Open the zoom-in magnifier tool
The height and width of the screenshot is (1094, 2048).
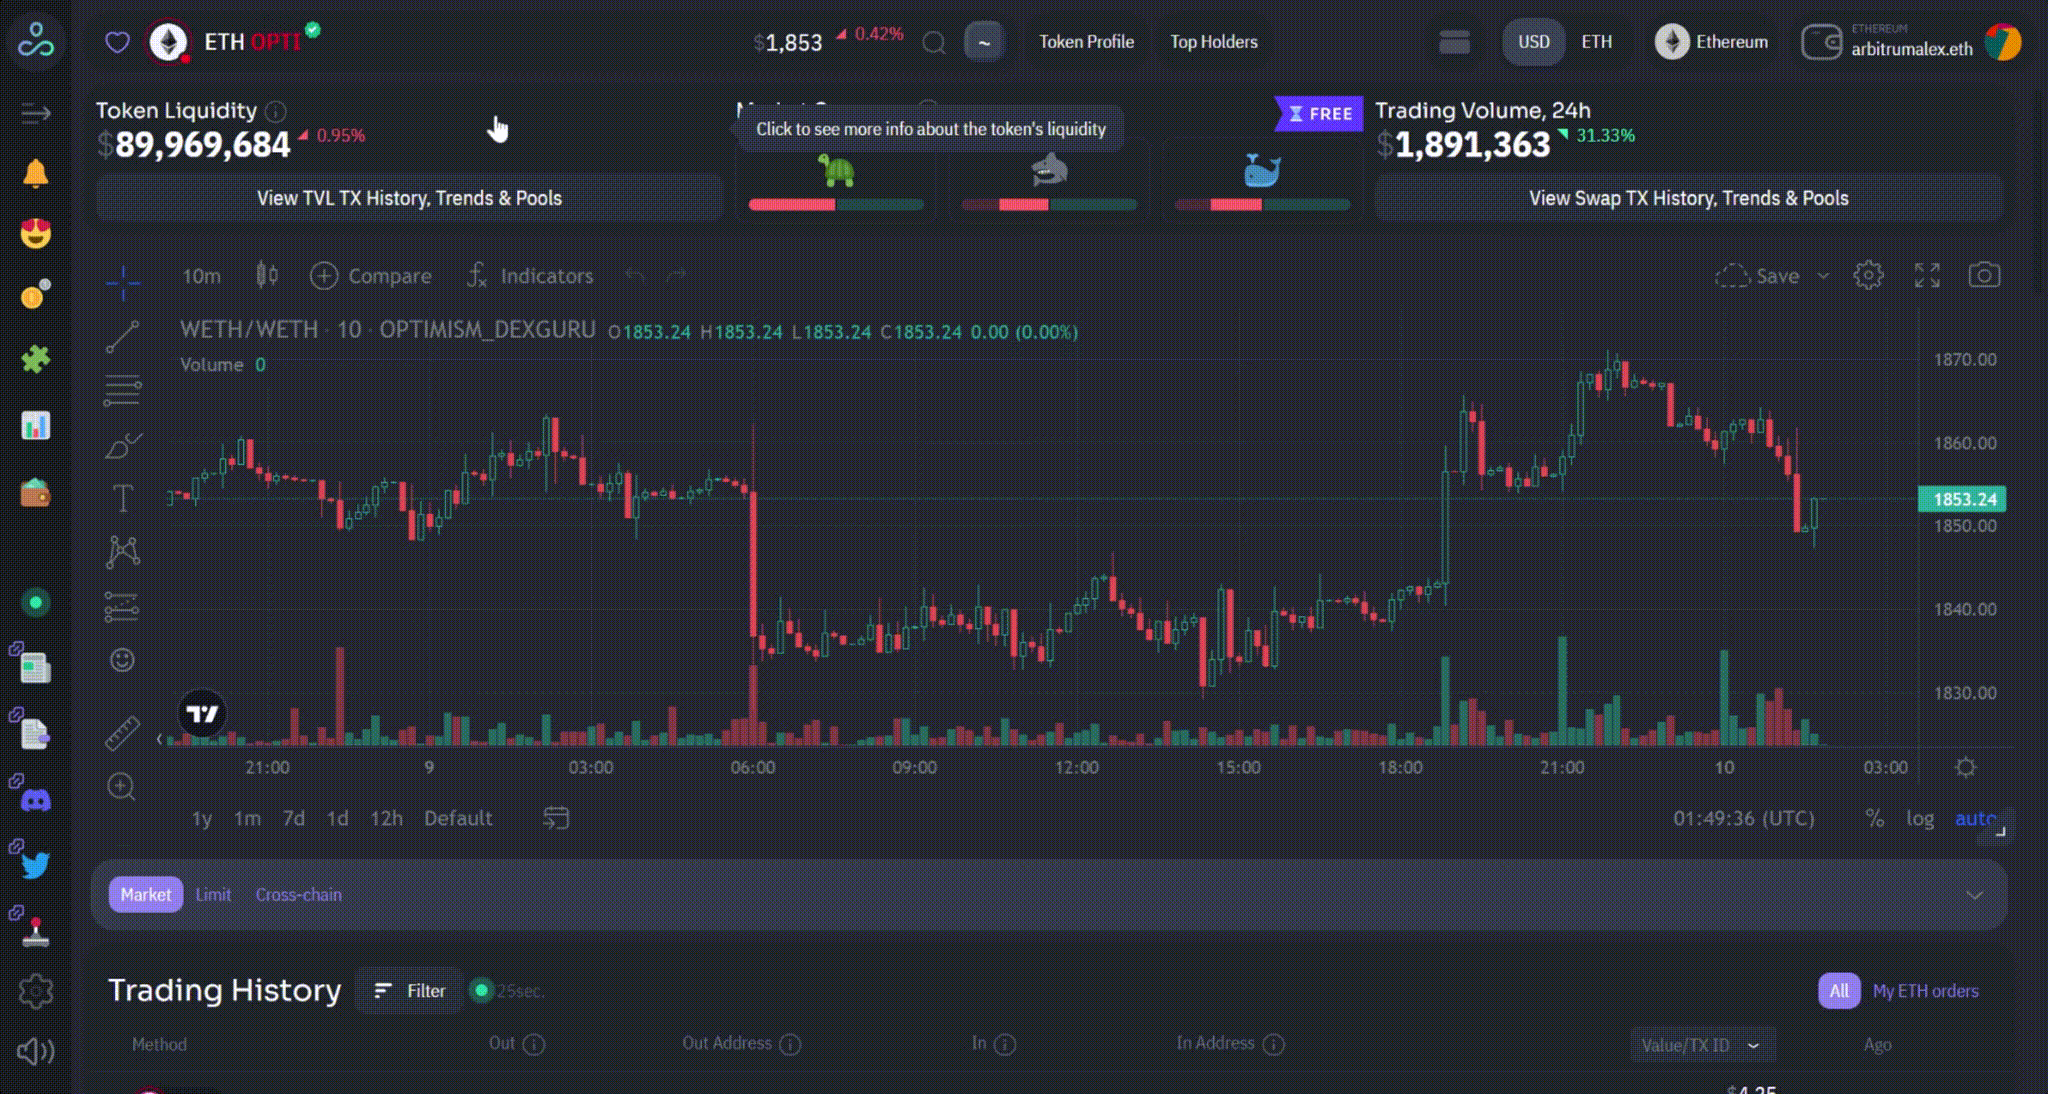coord(122,787)
